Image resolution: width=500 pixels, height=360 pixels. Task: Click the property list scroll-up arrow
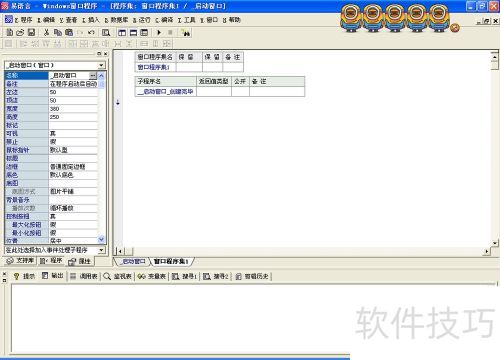tap(102, 76)
